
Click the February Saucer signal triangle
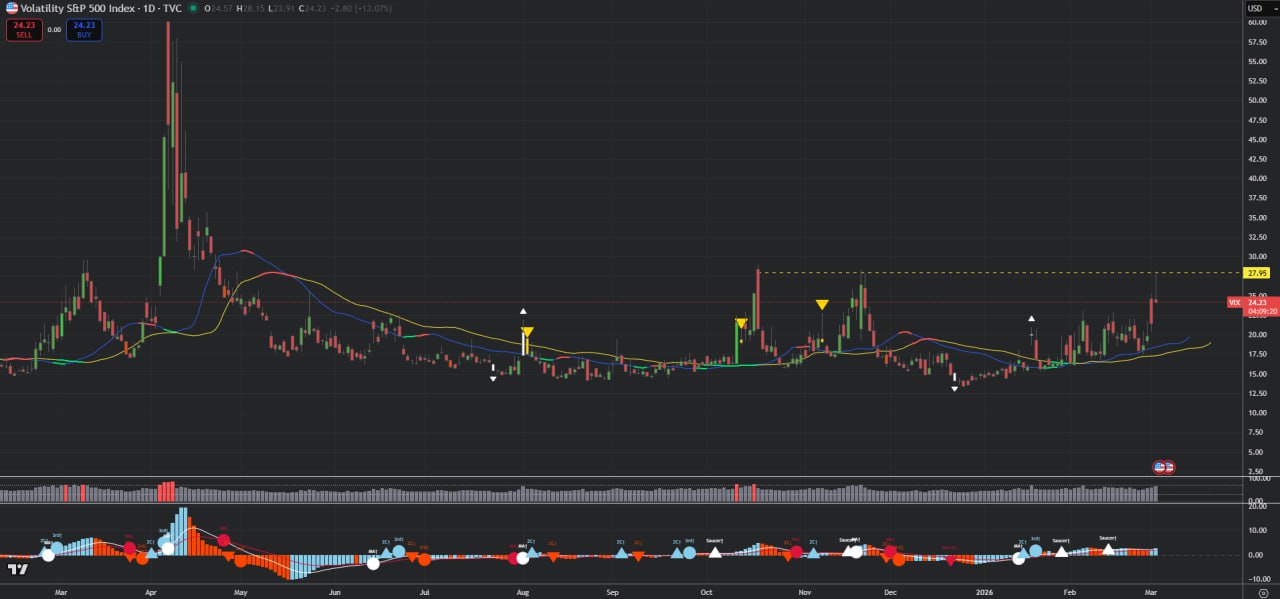click(1107, 548)
